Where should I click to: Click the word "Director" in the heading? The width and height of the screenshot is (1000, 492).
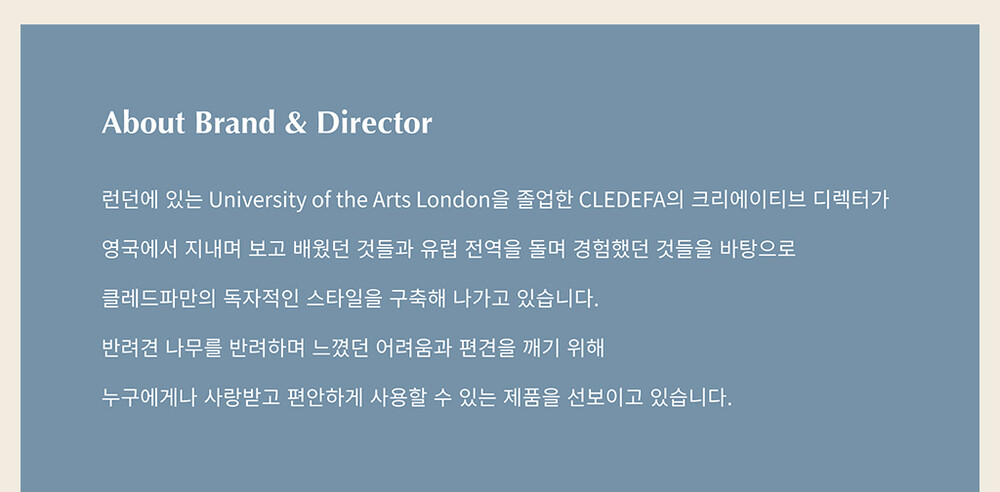[x=374, y=123]
